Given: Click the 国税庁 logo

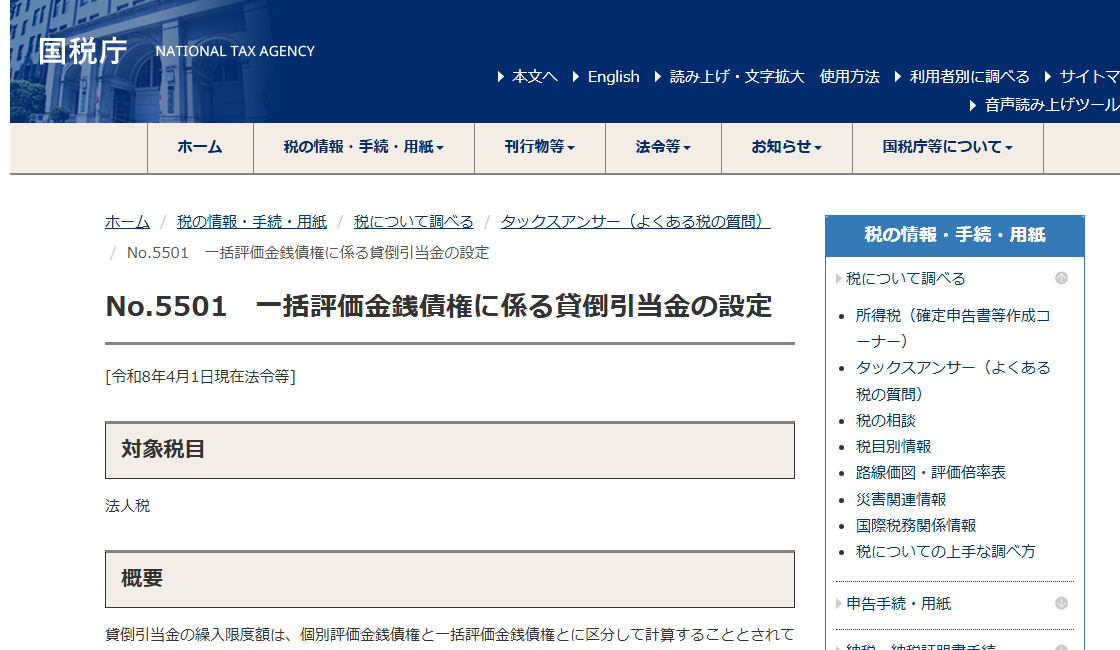Looking at the screenshot, I should (x=83, y=51).
